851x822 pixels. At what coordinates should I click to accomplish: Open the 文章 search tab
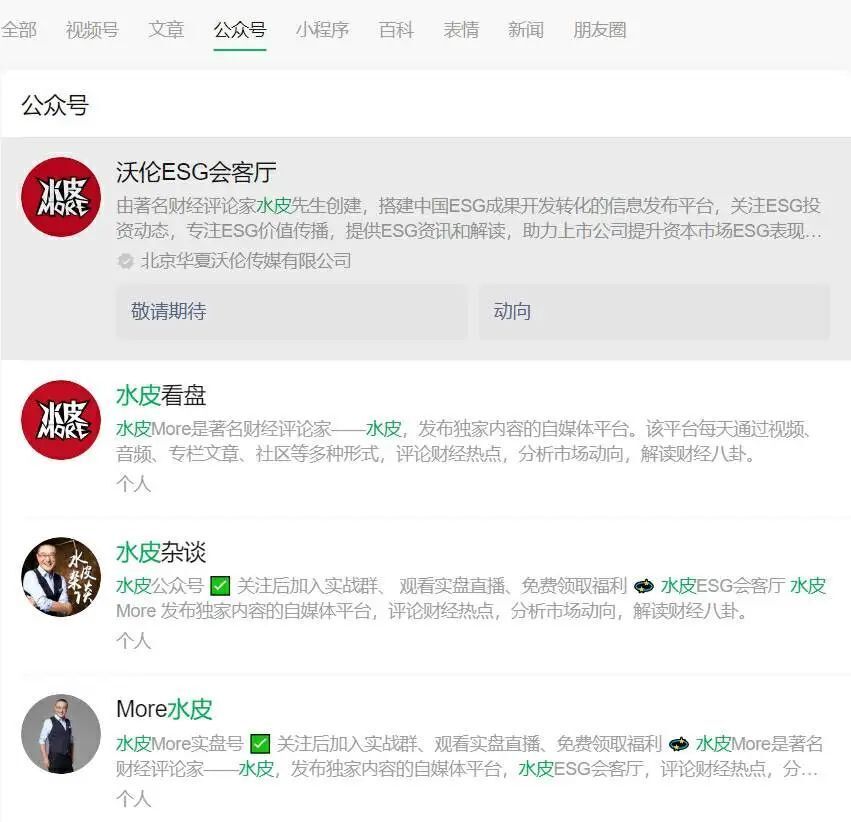[x=166, y=30]
